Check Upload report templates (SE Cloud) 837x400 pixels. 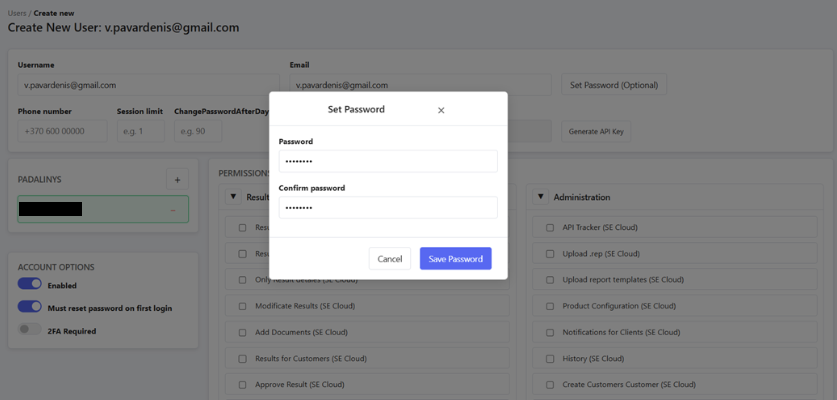pos(550,280)
